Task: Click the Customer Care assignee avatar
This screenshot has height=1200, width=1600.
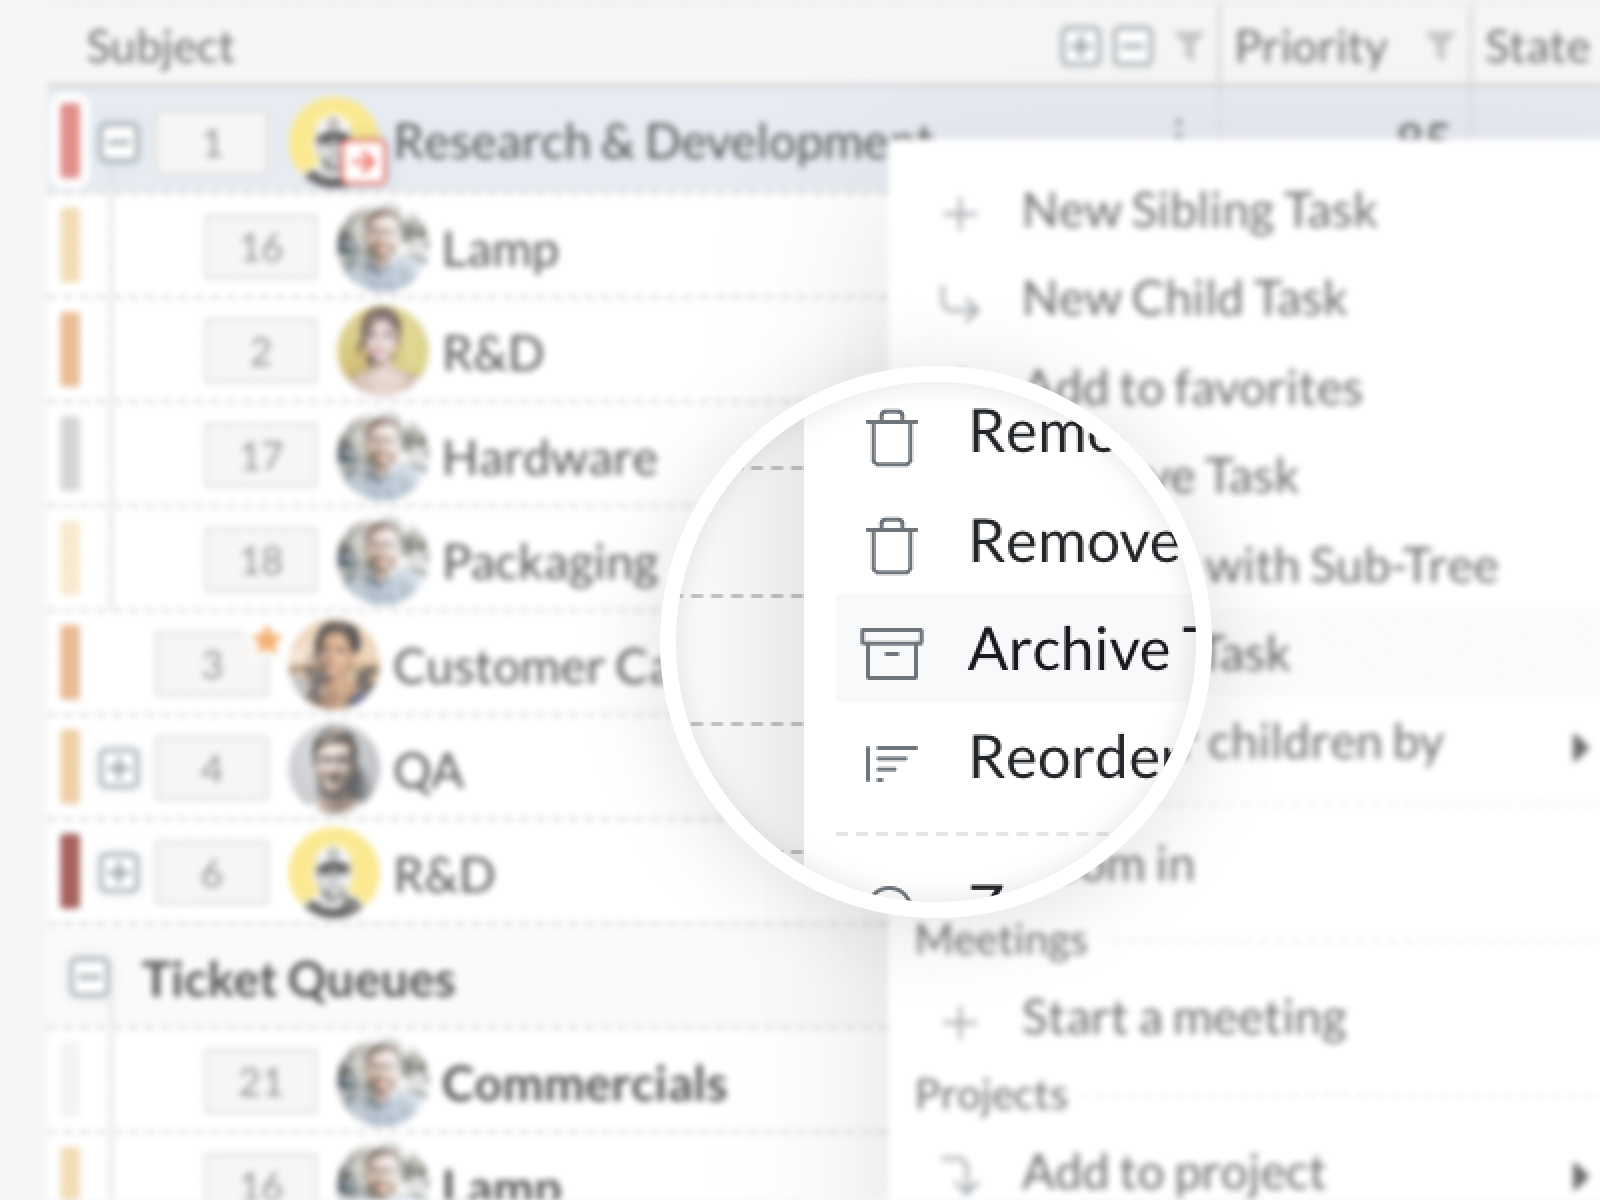Action: click(333, 664)
